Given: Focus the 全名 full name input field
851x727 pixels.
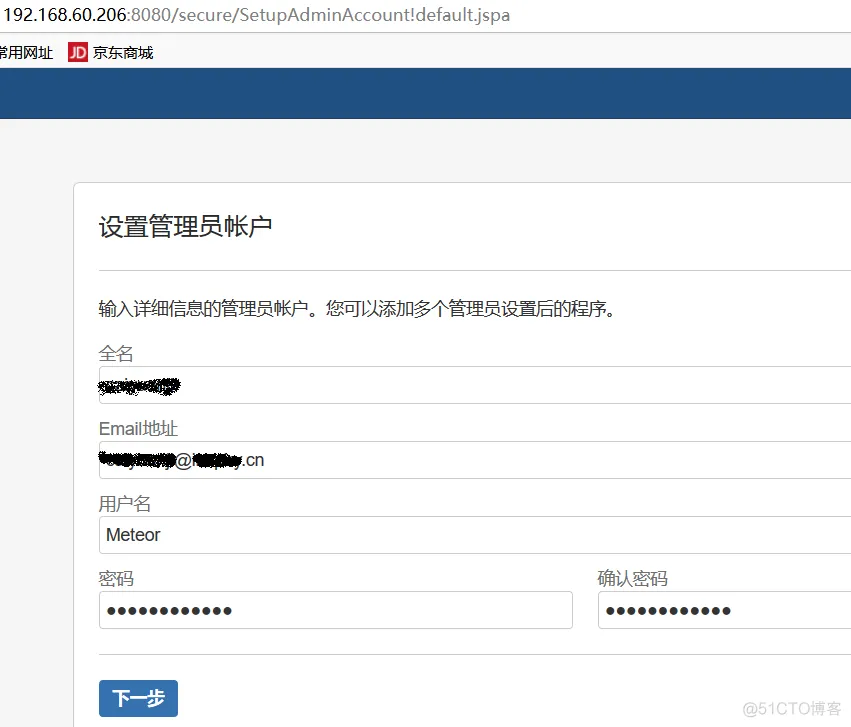Looking at the screenshot, I should (475, 385).
